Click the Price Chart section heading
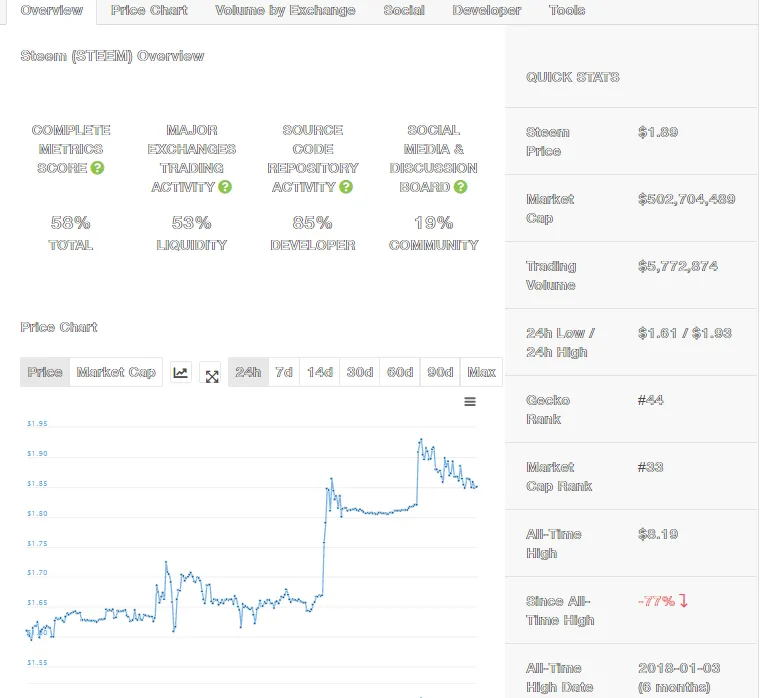Screen dimensions: 760x698 [59, 327]
